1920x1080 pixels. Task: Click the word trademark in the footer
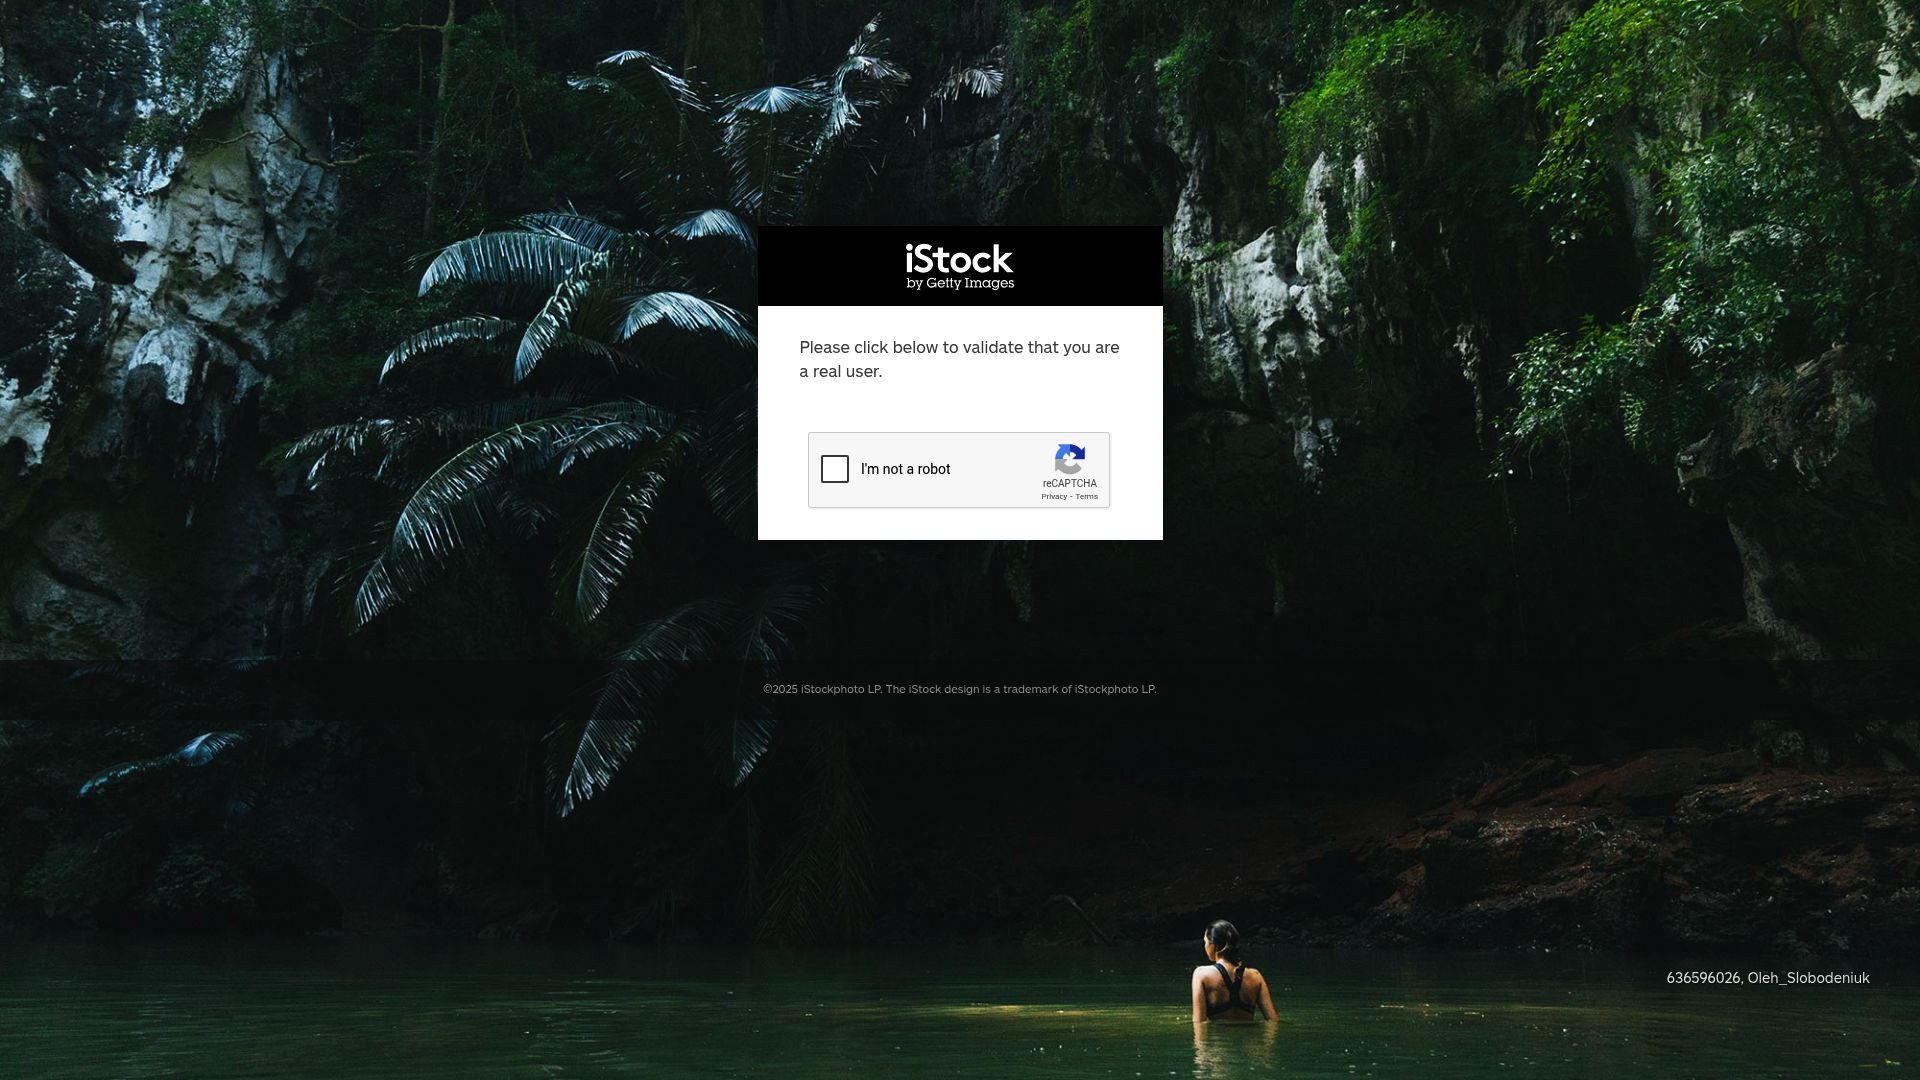point(1030,689)
